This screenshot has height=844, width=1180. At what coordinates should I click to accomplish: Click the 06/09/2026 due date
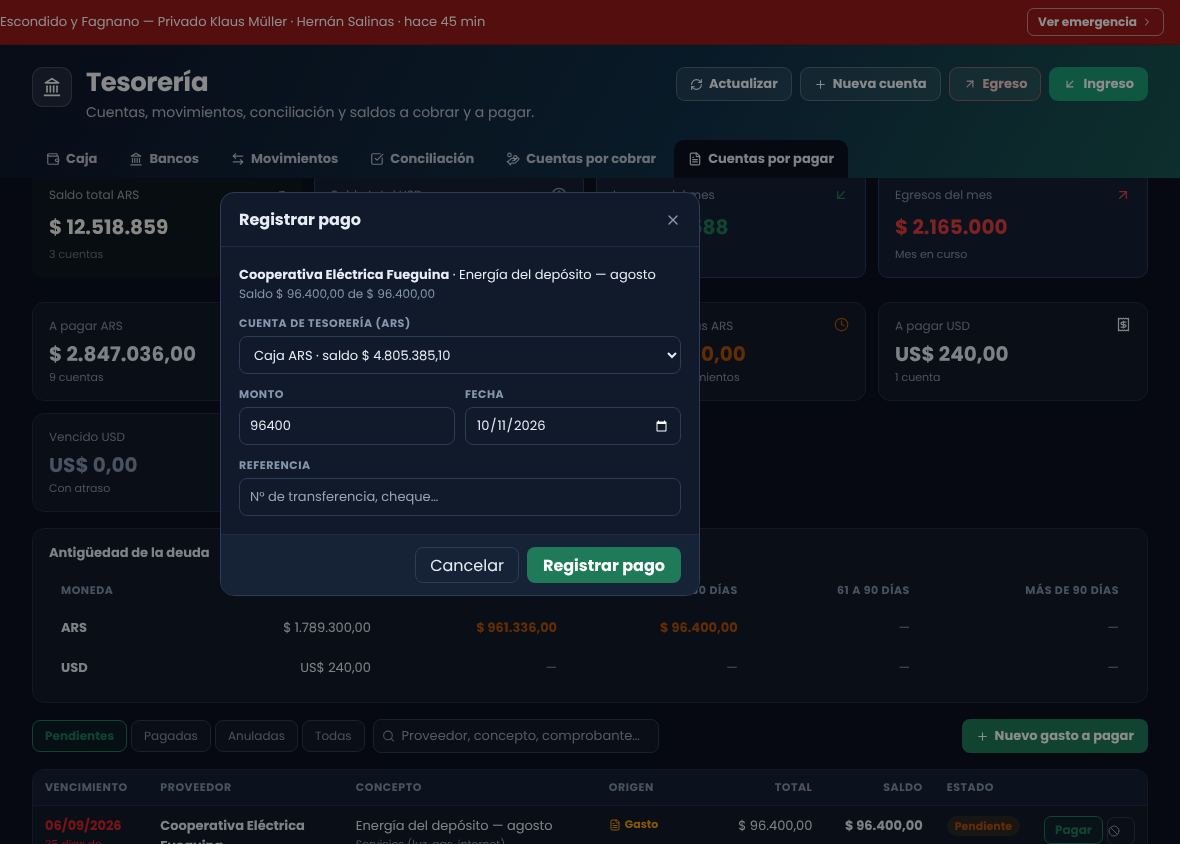point(83,825)
